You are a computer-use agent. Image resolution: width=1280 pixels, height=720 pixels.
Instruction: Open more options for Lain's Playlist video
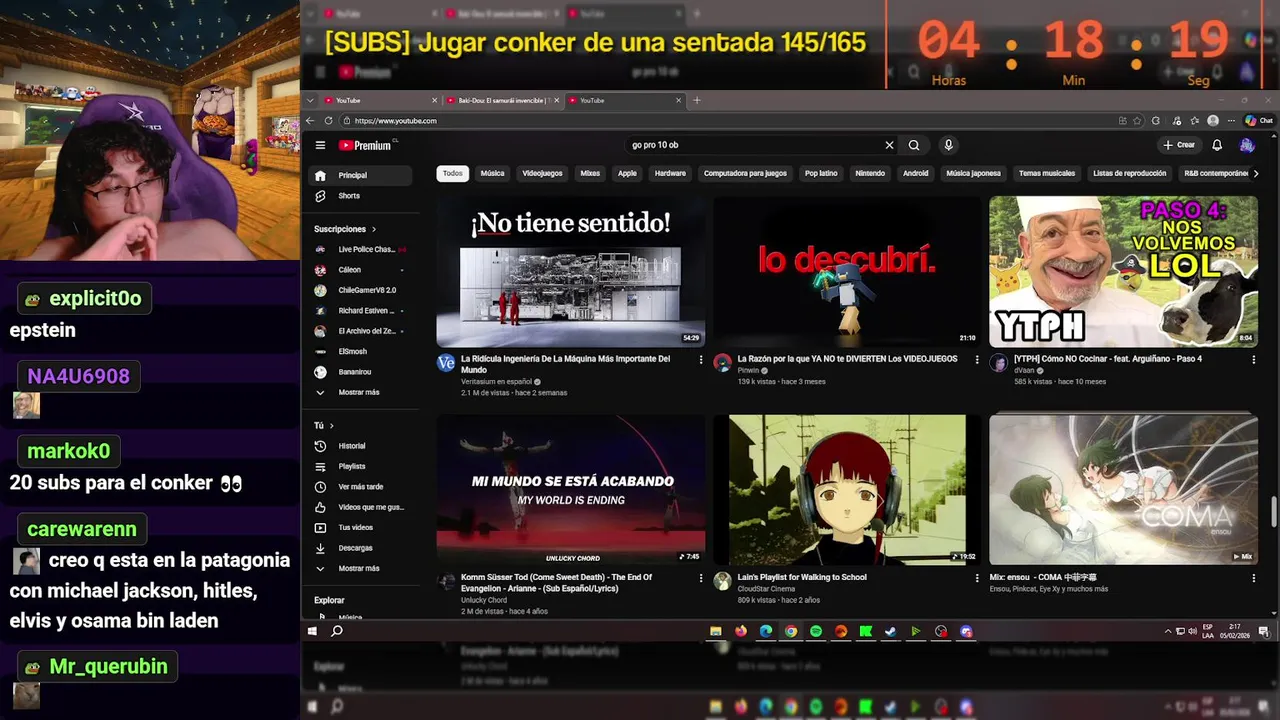pos(977,578)
